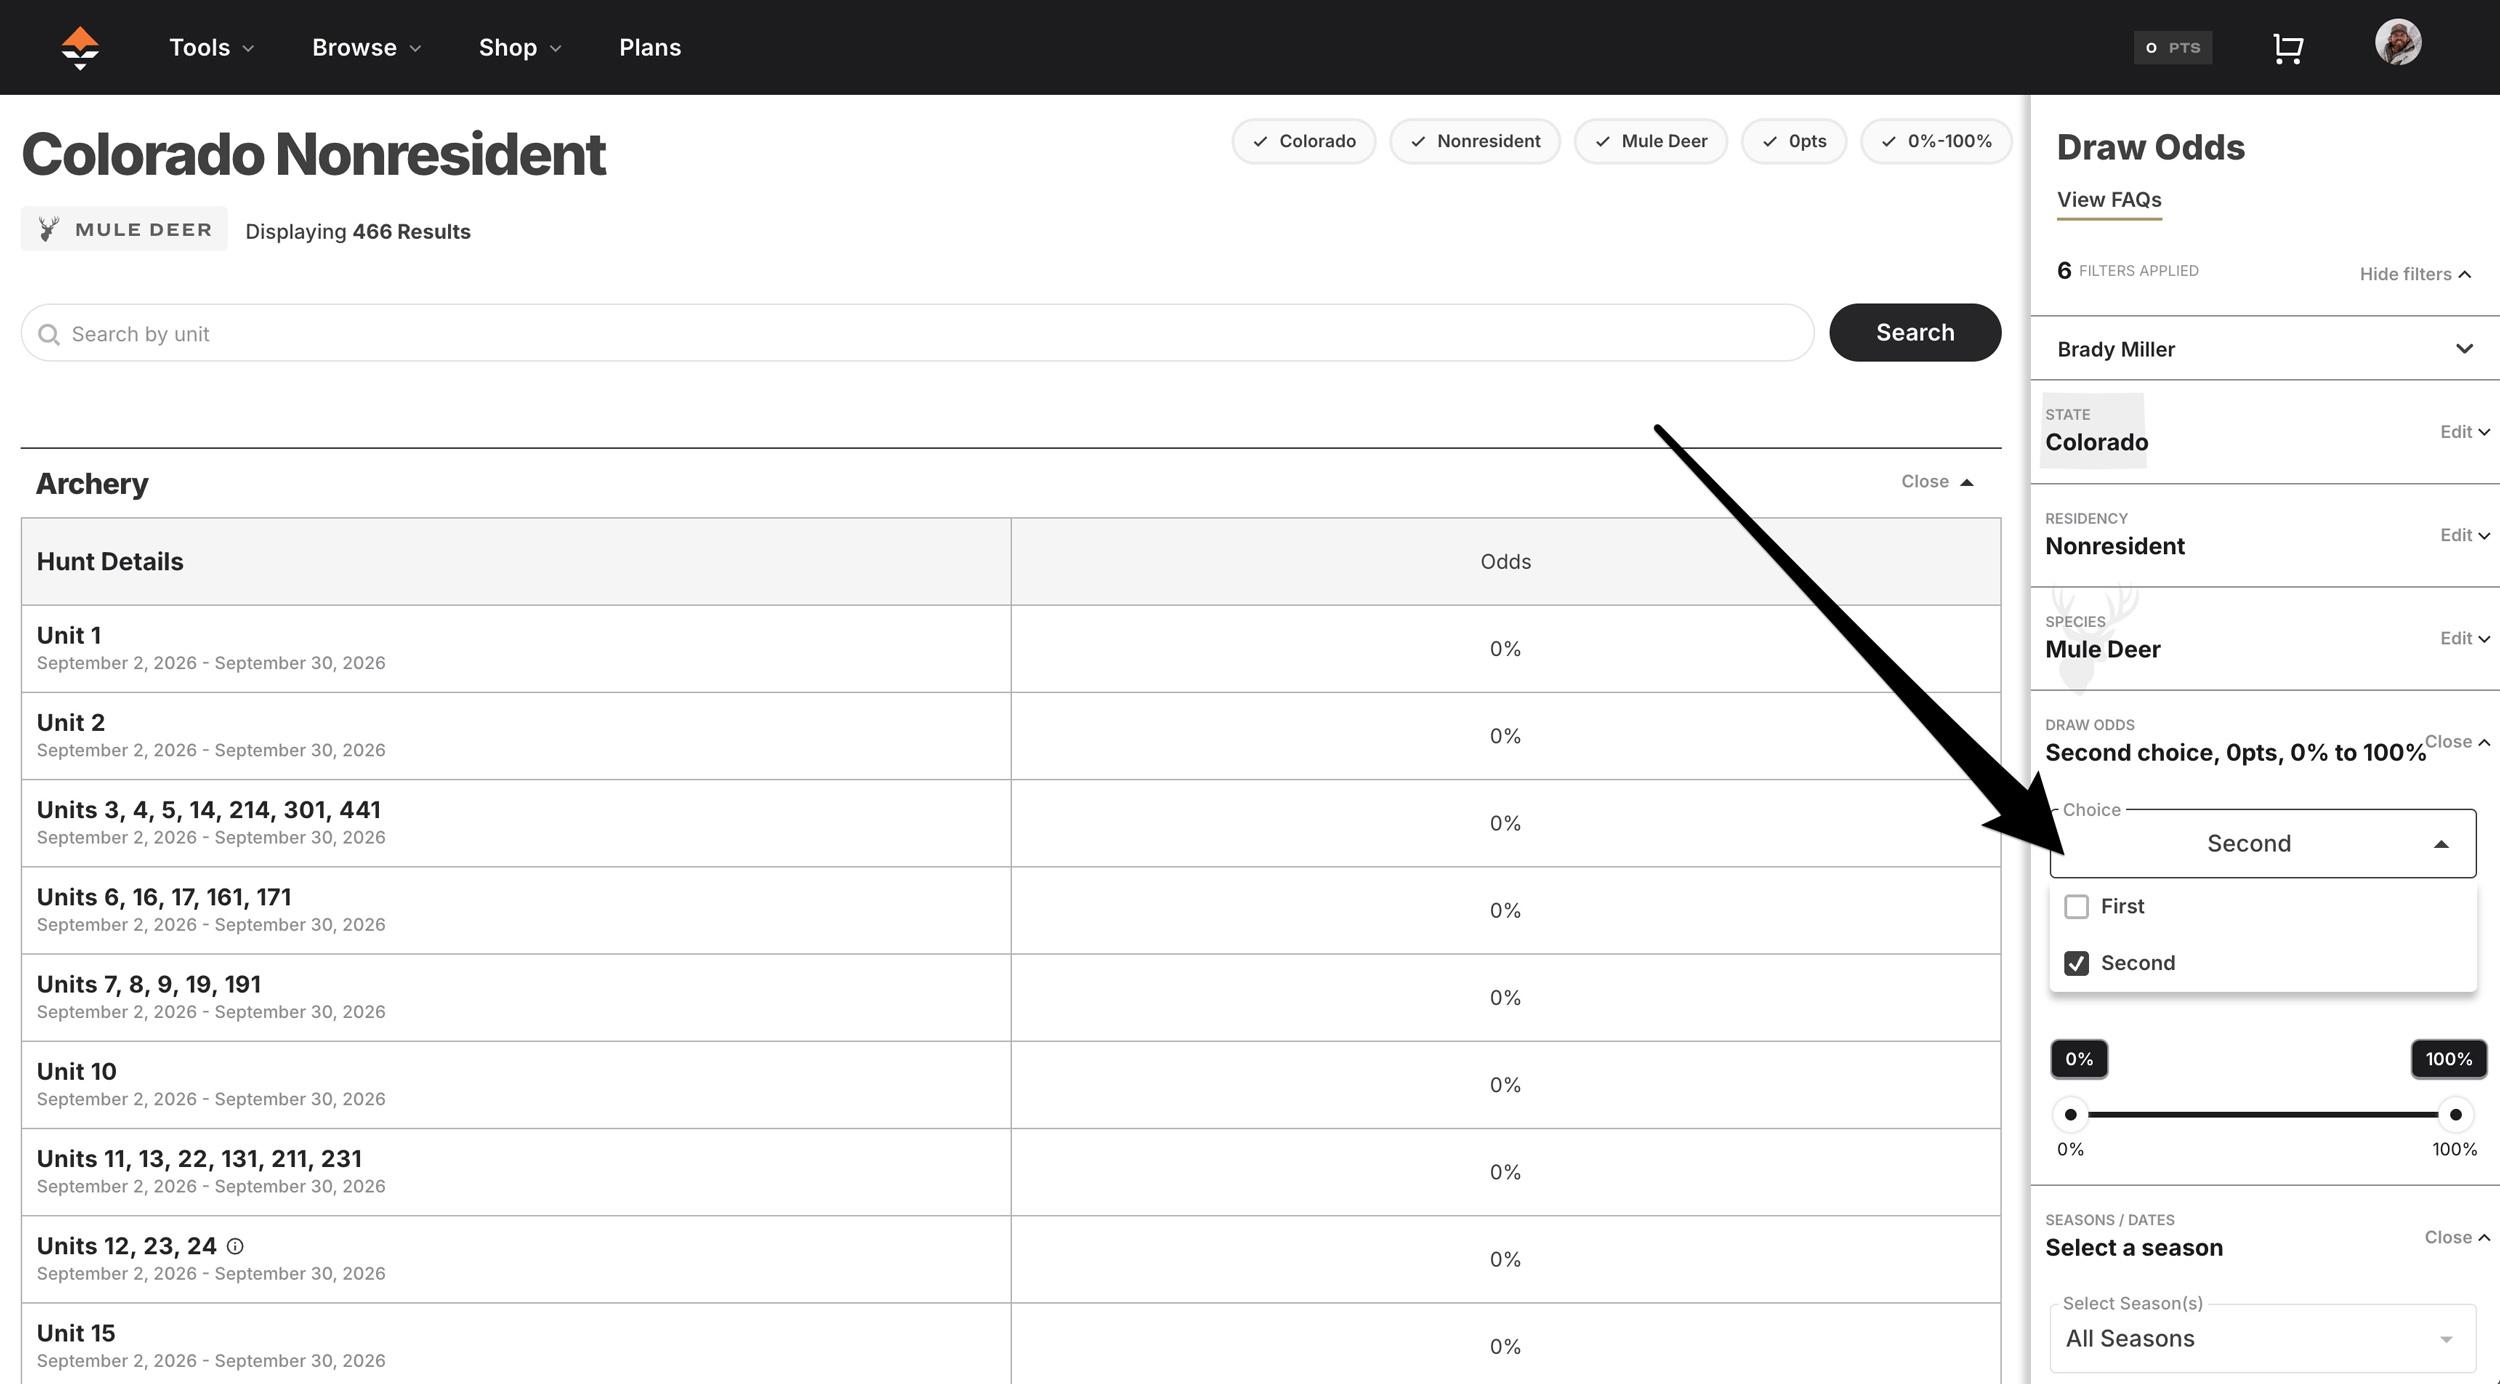This screenshot has width=2500, height=1384.
Task: Uncheck the Second choice checkbox
Action: (2076, 963)
